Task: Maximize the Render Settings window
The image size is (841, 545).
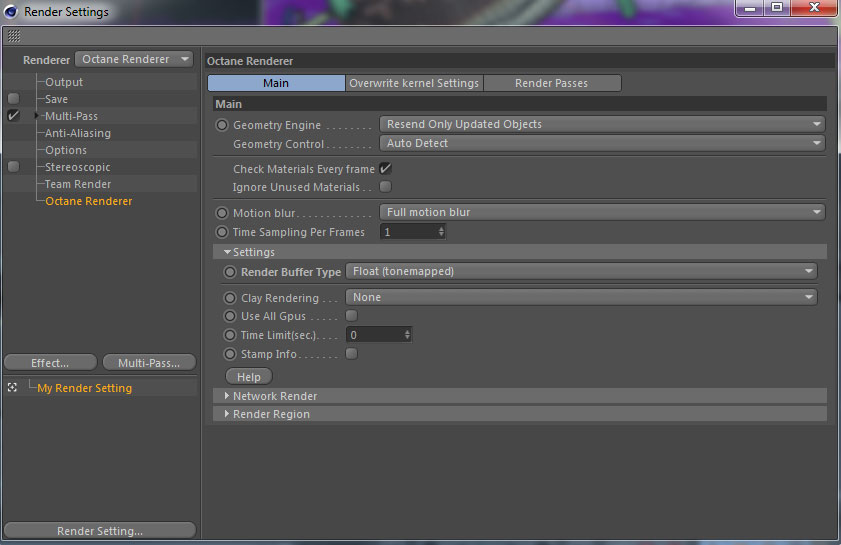Action: point(777,8)
